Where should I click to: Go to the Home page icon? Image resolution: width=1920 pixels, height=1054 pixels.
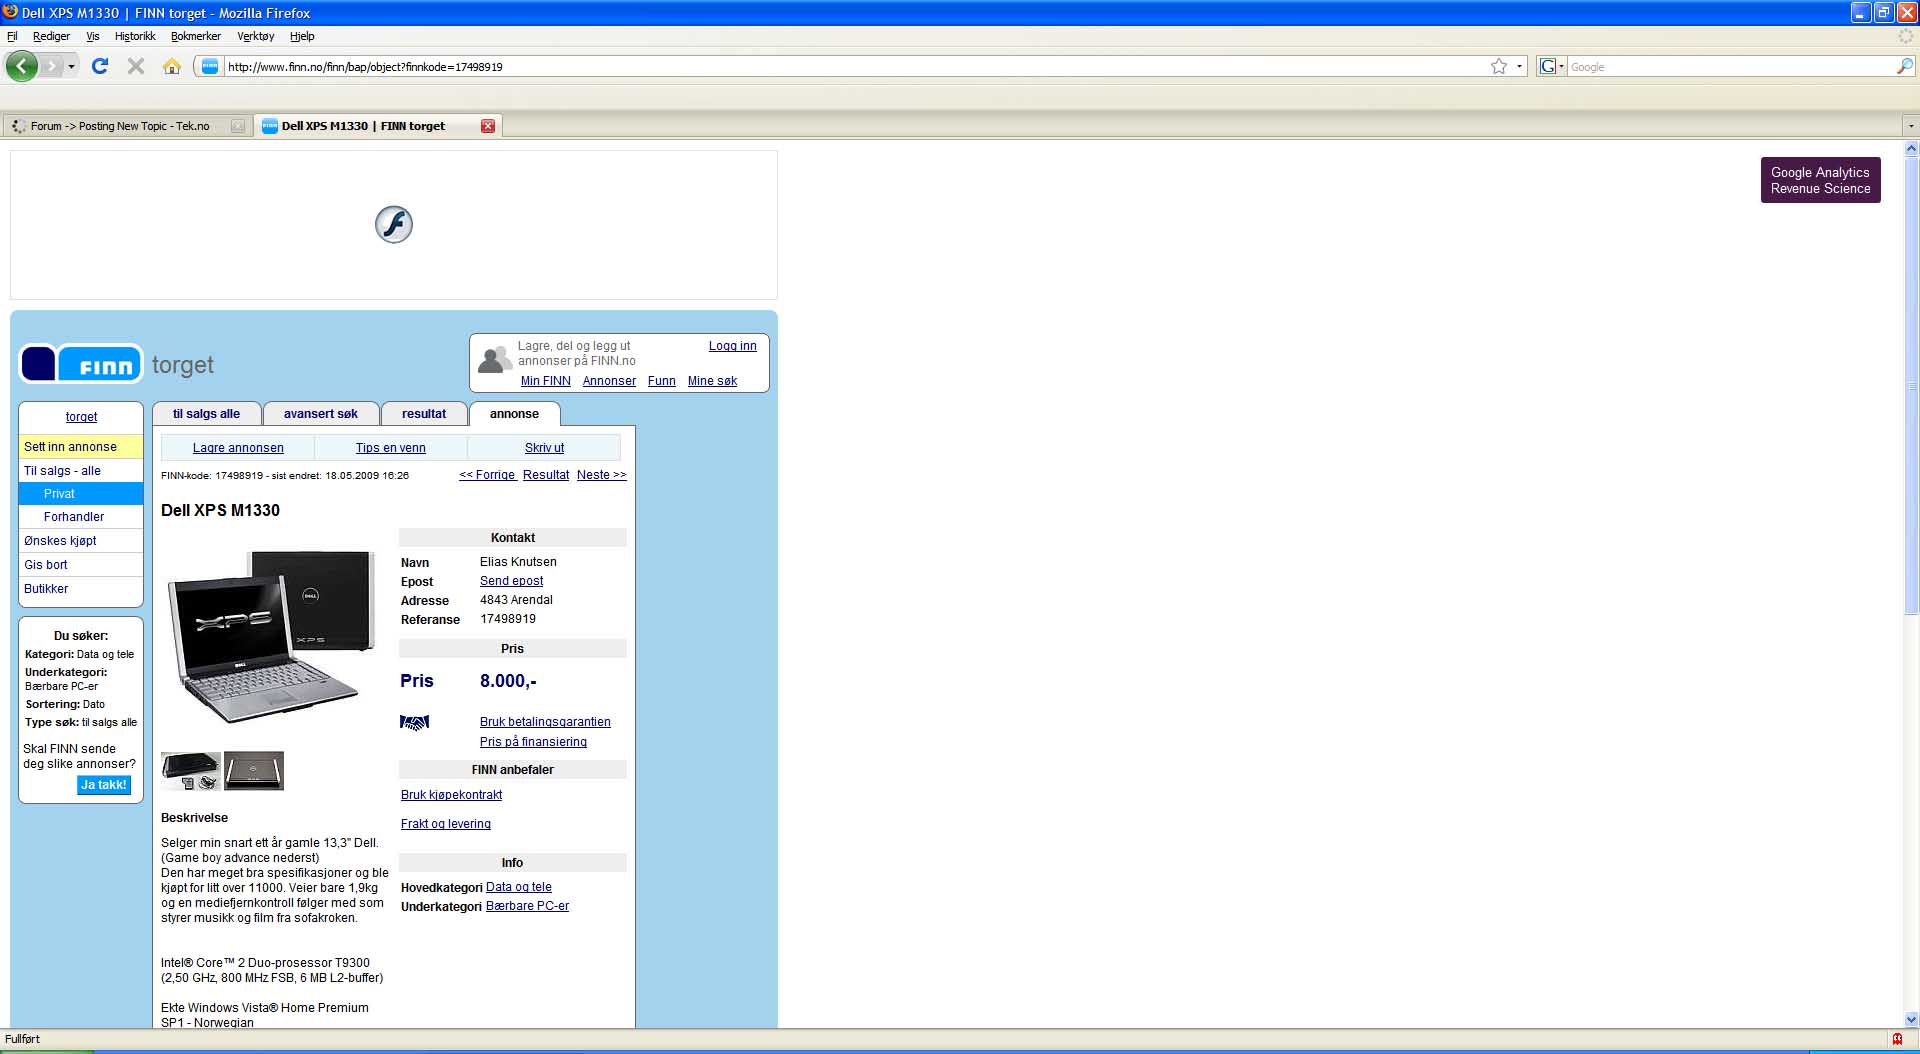(172, 66)
